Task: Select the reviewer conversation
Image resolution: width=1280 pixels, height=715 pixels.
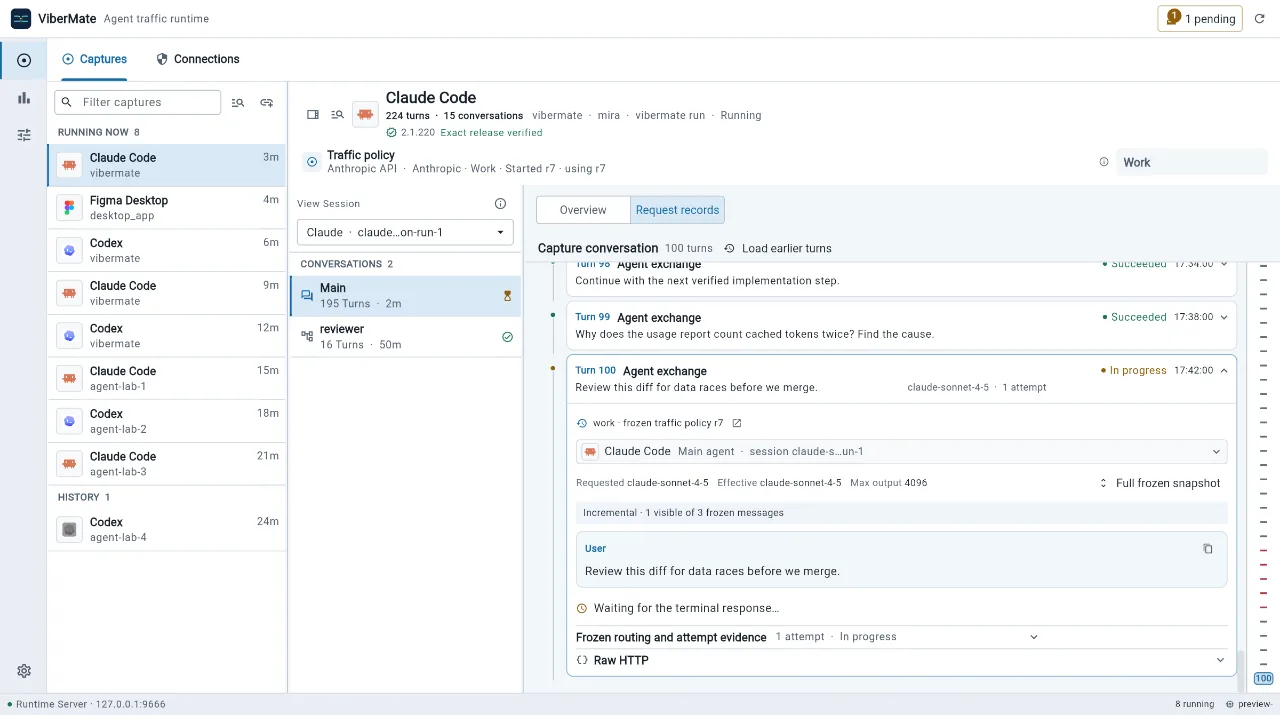Action: [405, 337]
